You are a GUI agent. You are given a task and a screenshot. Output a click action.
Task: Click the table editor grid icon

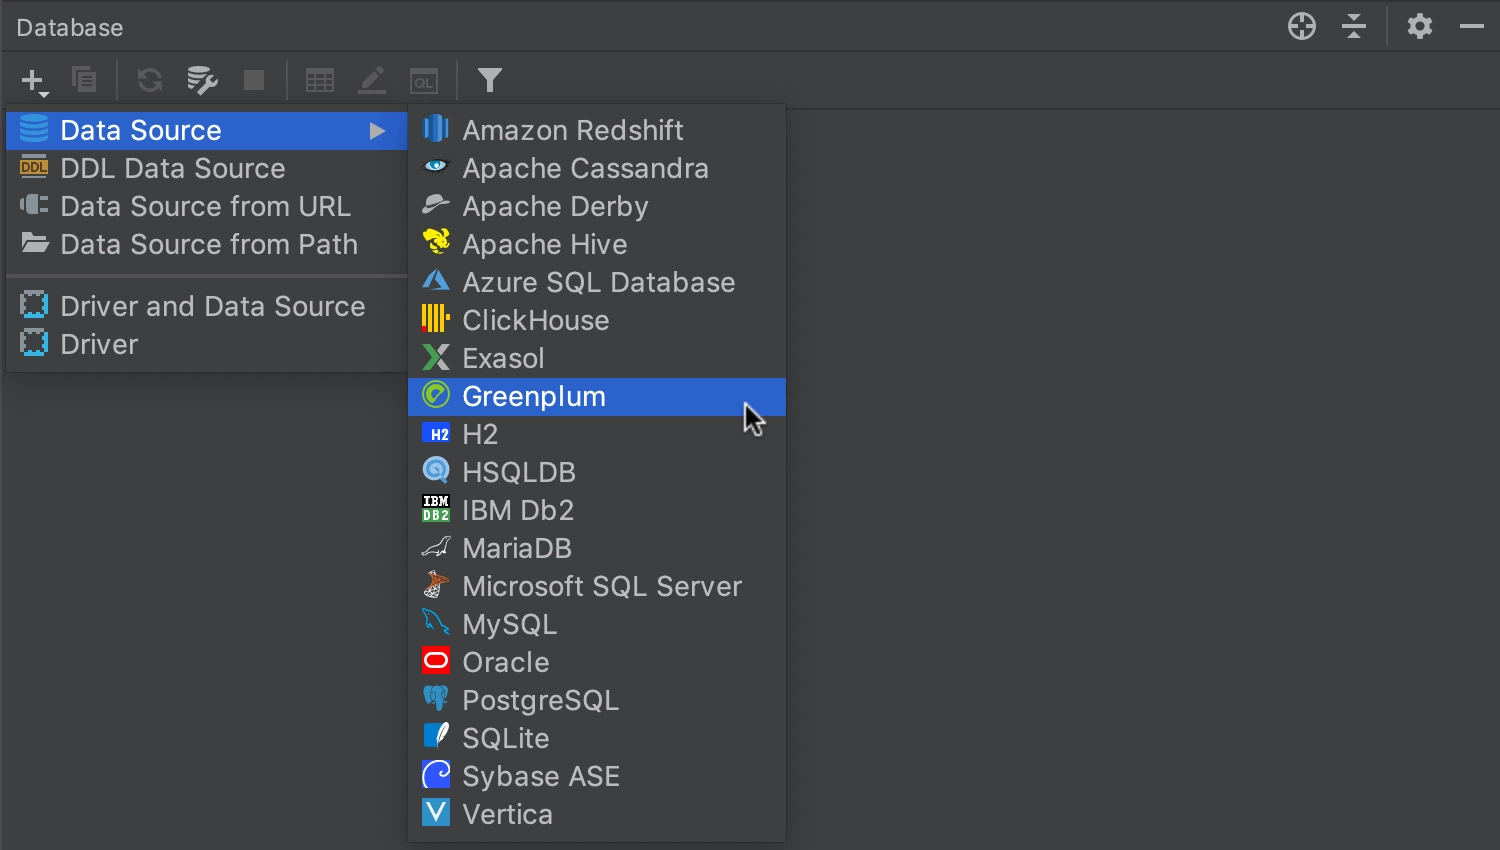coord(320,80)
